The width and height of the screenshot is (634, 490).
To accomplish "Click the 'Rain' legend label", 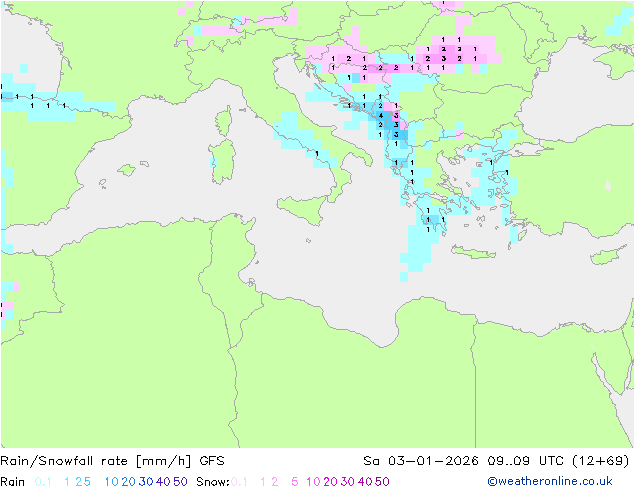I will point(13,482).
